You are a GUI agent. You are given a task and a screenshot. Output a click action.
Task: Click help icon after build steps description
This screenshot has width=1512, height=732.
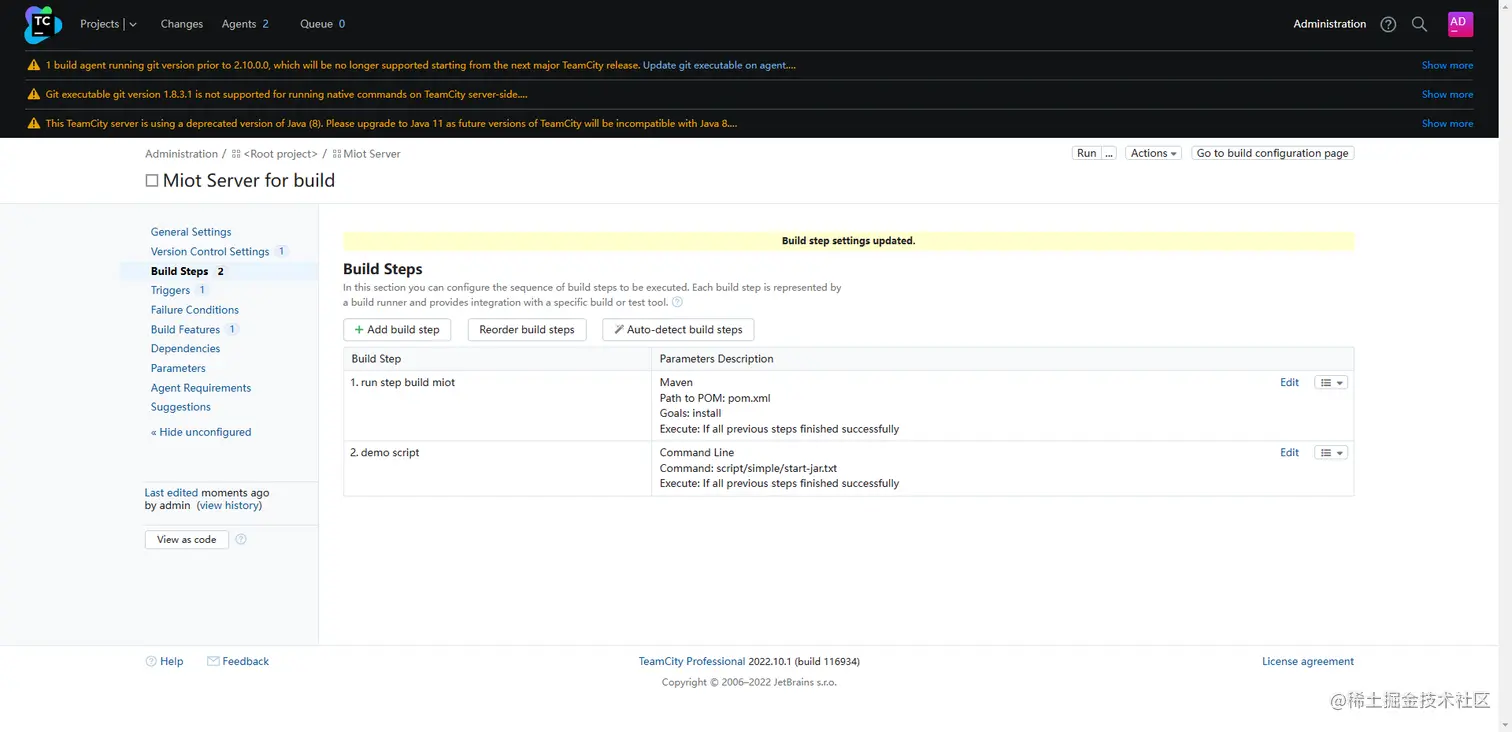click(x=677, y=302)
